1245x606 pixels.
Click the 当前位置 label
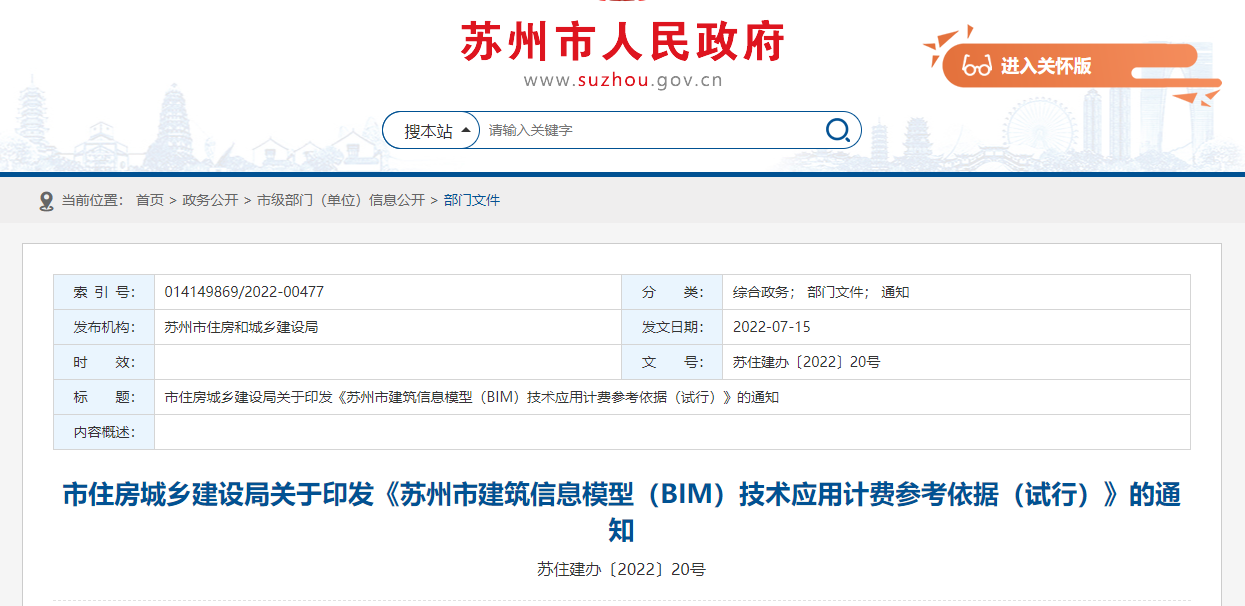(92, 200)
